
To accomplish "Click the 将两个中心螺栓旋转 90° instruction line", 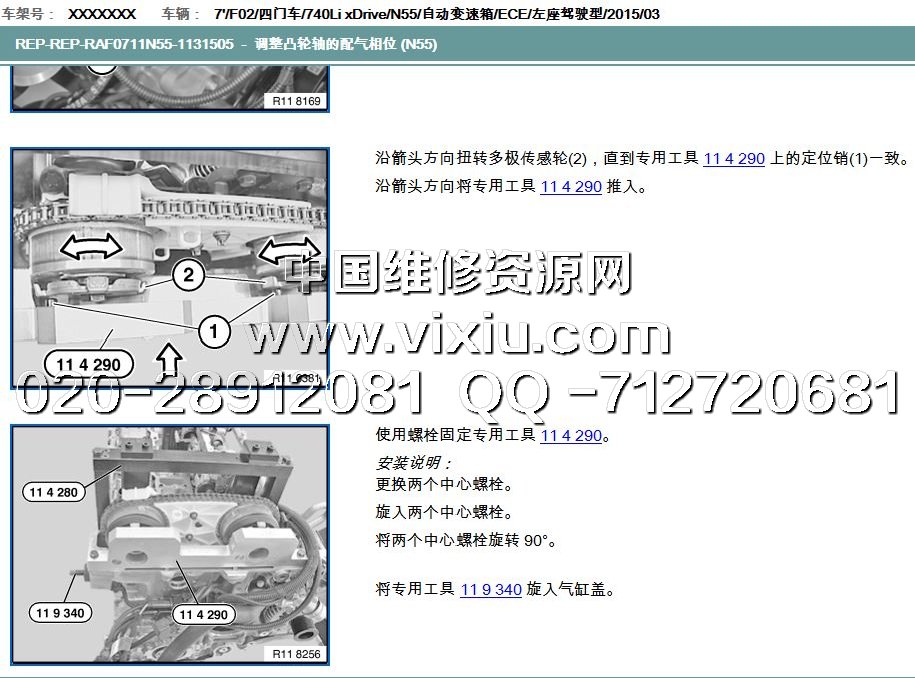I will pyautogui.click(x=466, y=540).
